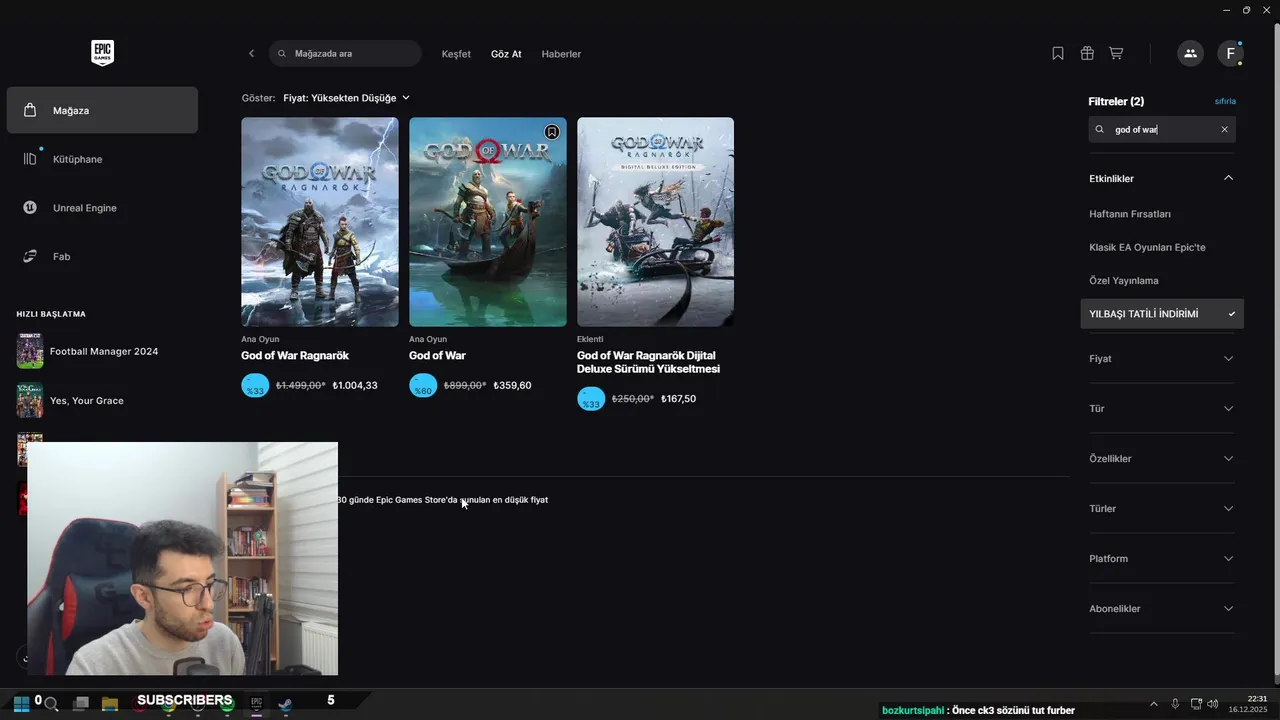Select the Göz At tab
The image size is (1280, 720).
(x=506, y=54)
